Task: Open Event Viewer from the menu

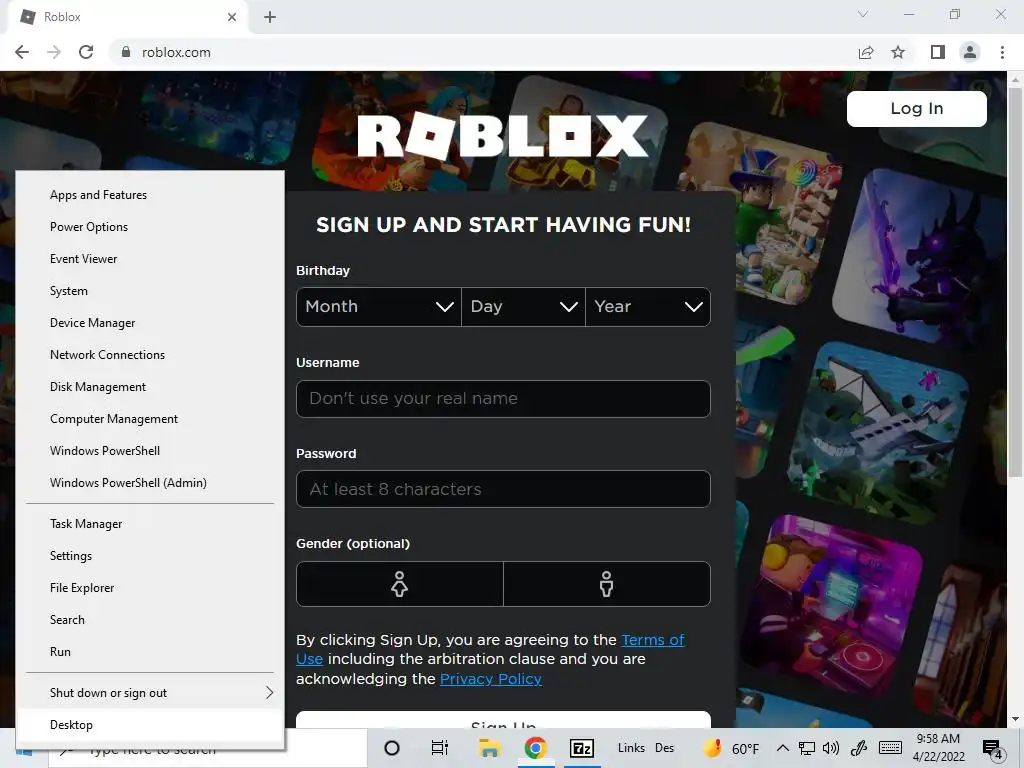Action: (x=150, y=259)
